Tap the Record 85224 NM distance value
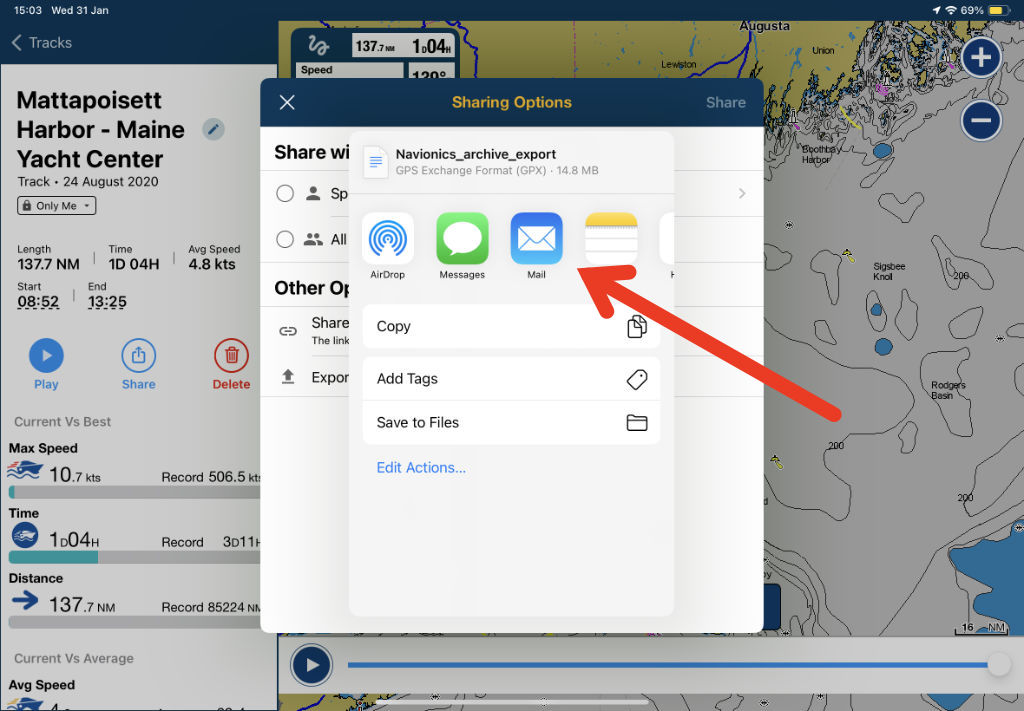Screen dimensions: 1024x711 pos(211,607)
